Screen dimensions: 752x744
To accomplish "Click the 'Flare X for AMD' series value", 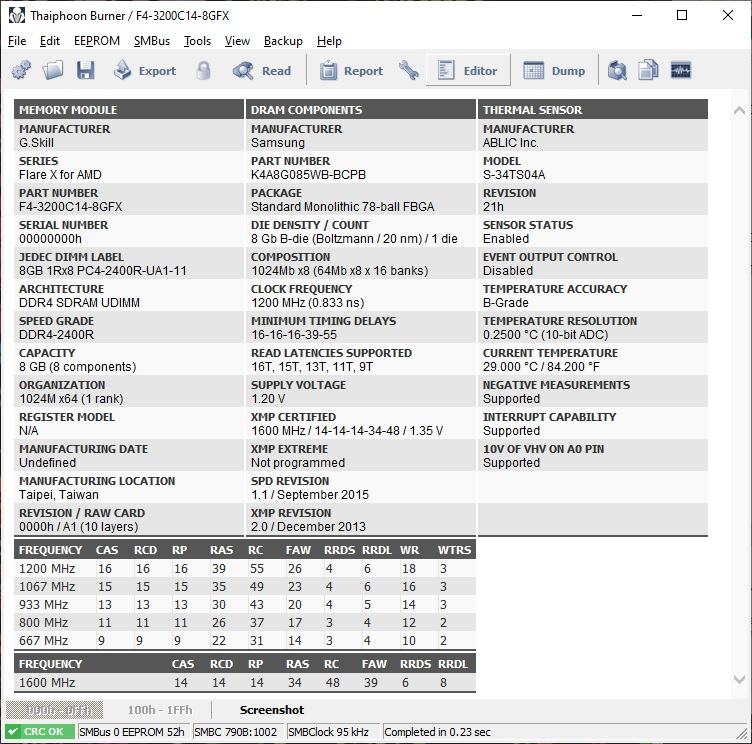I will [60, 175].
